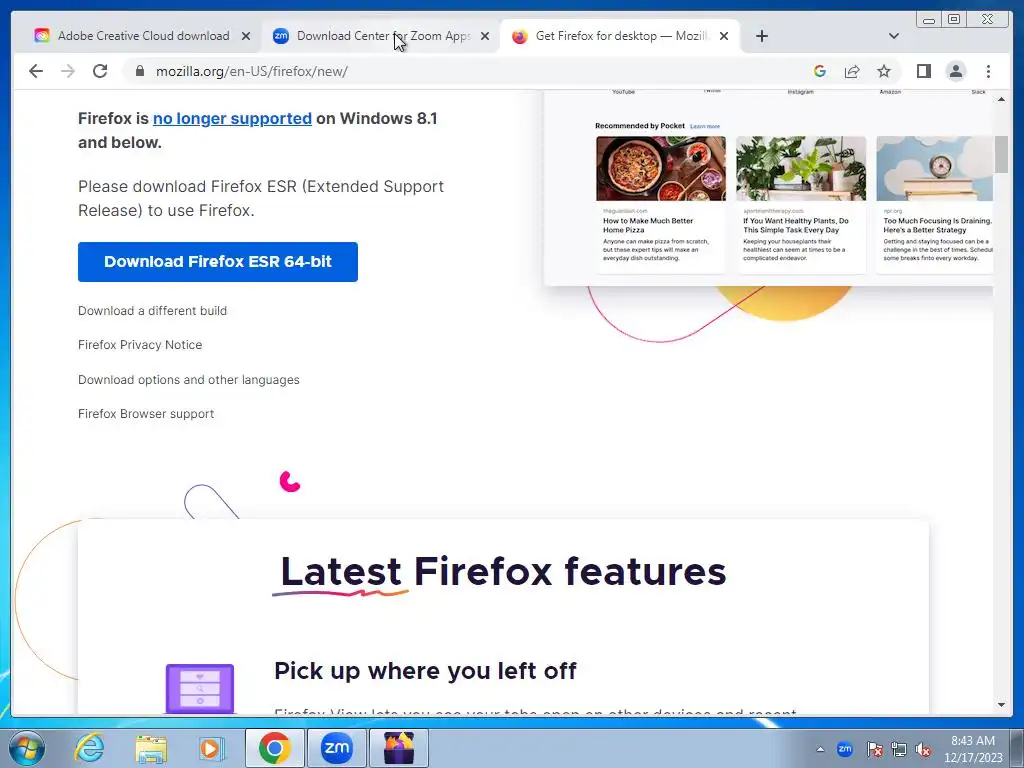This screenshot has height=768, width=1024.
Task: Reload the current page
Action: [x=100, y=71]
